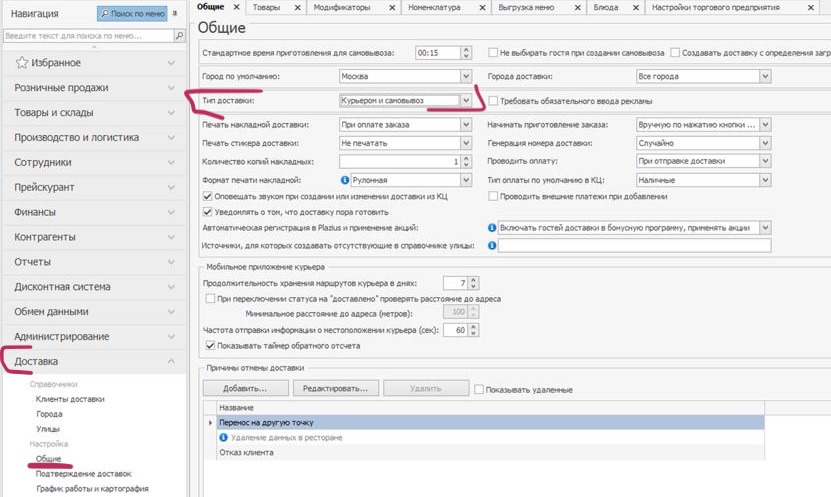The image size is (831, 497).
Task: Click info icon beside Plazius bonus program field
Action: click(x=492, y=228)
